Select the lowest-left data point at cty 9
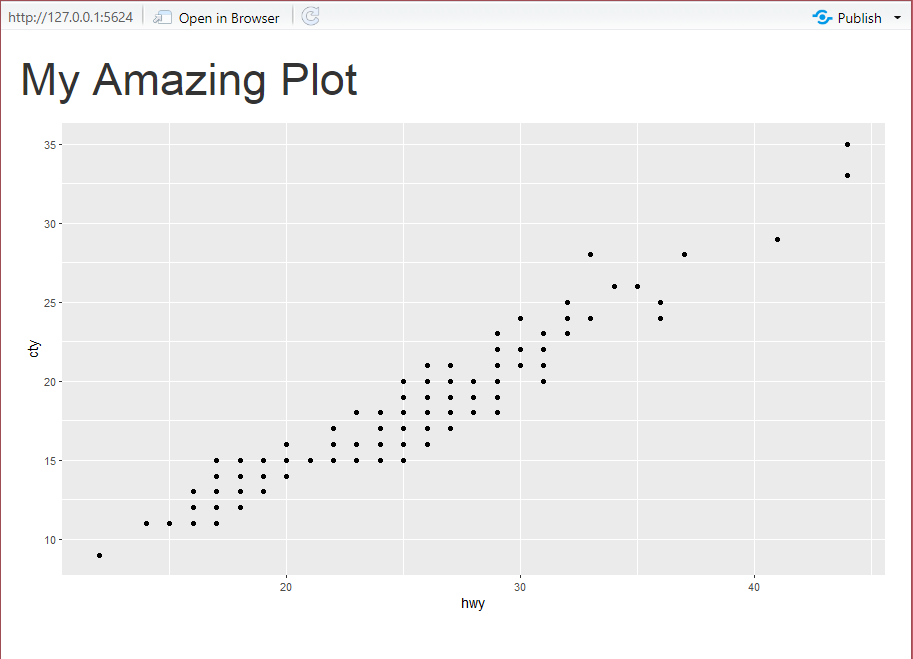 99,555
